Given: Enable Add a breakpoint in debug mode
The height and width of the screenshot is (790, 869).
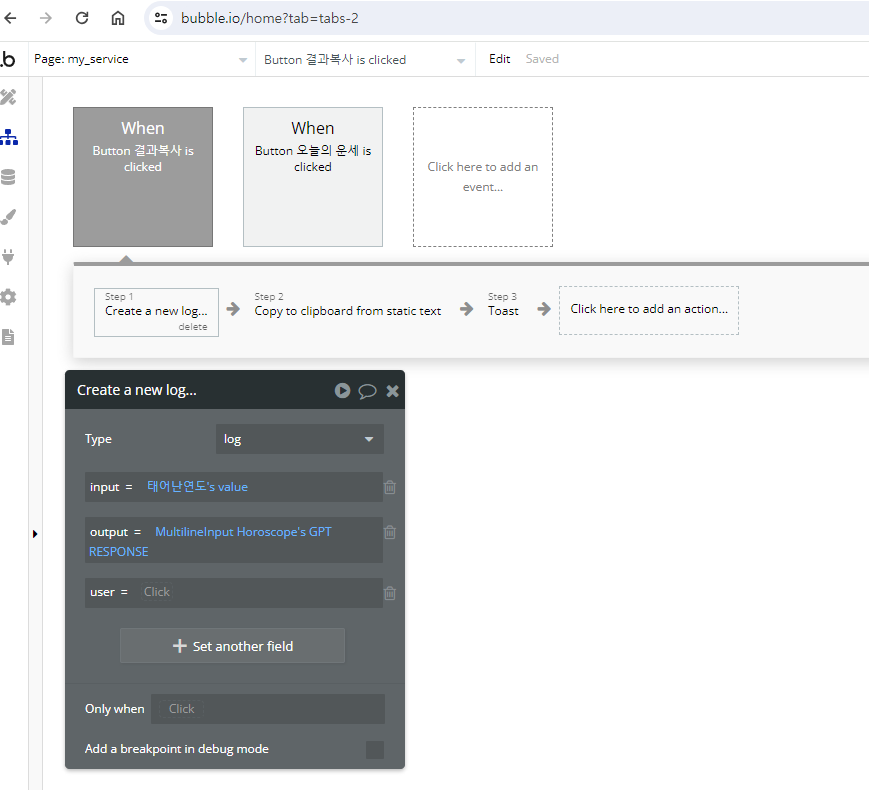Looking at the screenshot, I should click(x=375, y=750).
